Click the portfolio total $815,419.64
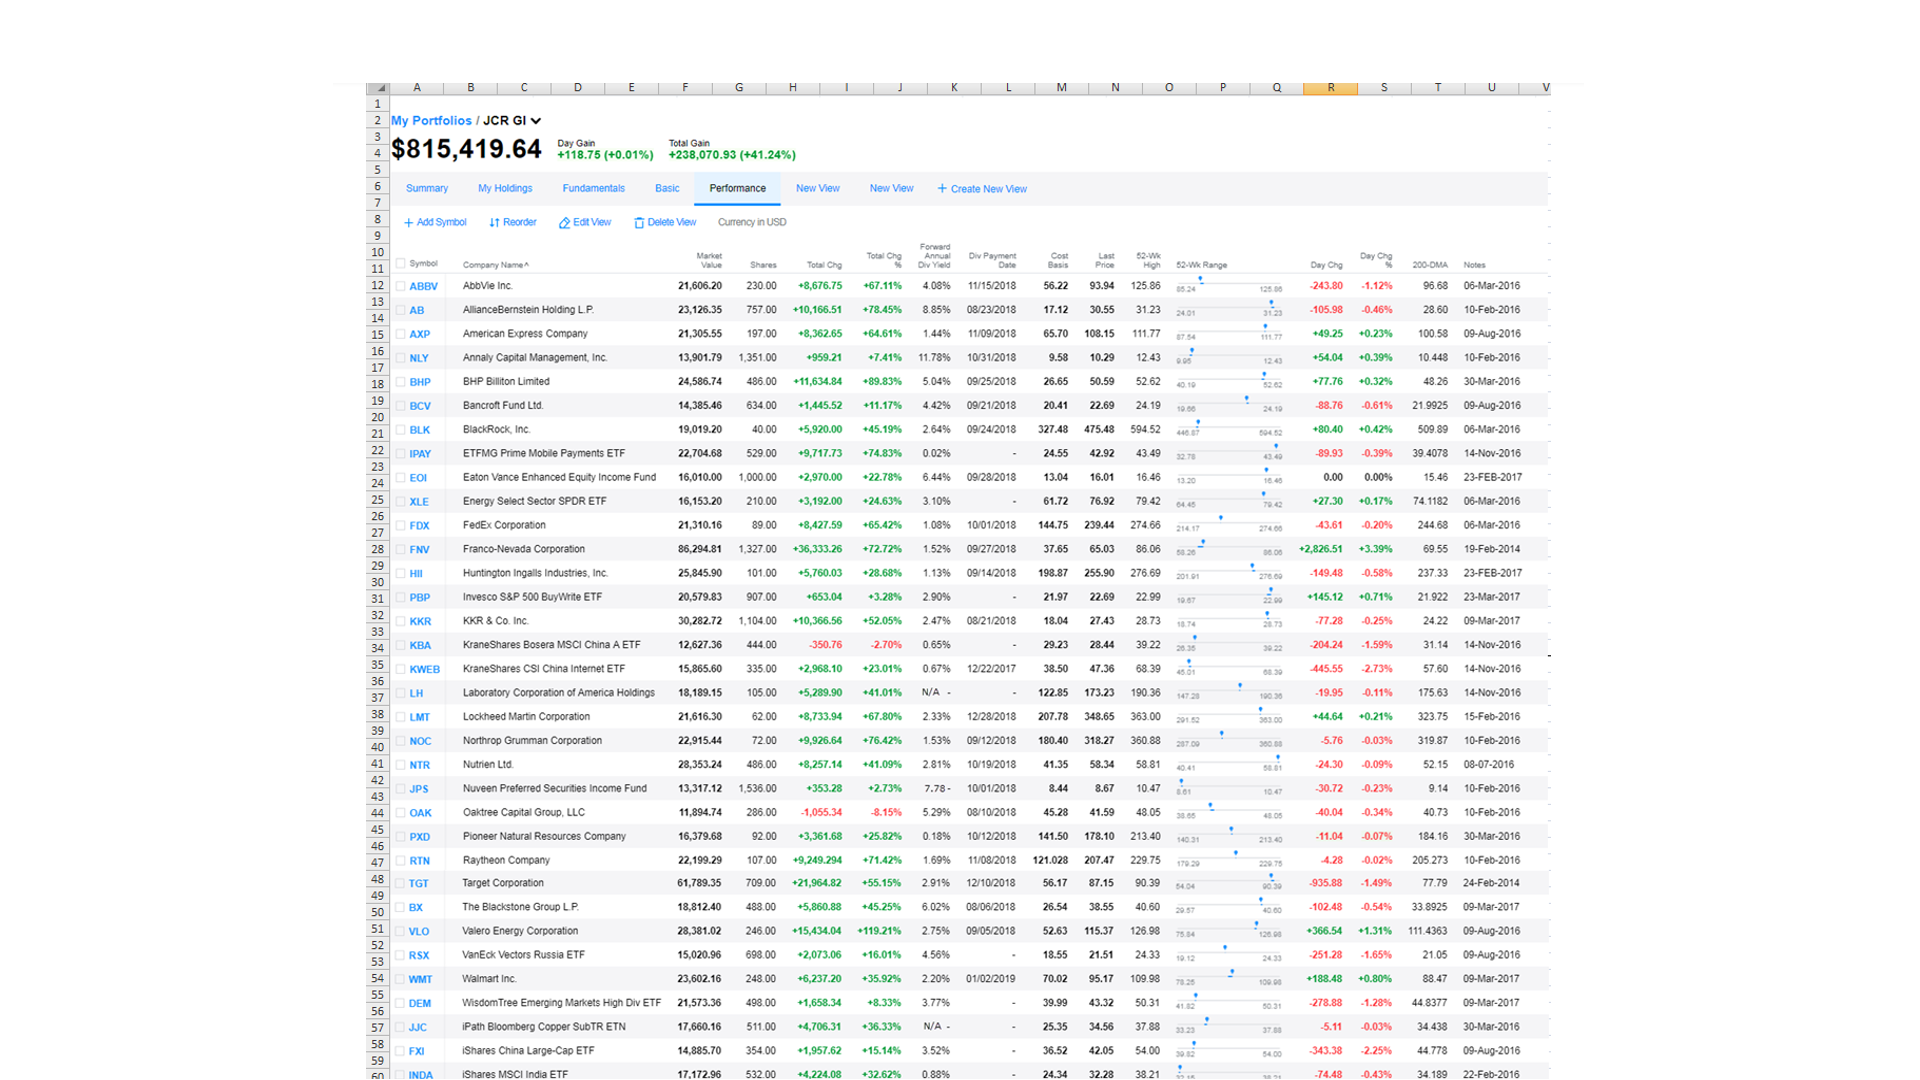Screen dimensions: 1920x1080 pyautogui.click(x=466, y=149)
